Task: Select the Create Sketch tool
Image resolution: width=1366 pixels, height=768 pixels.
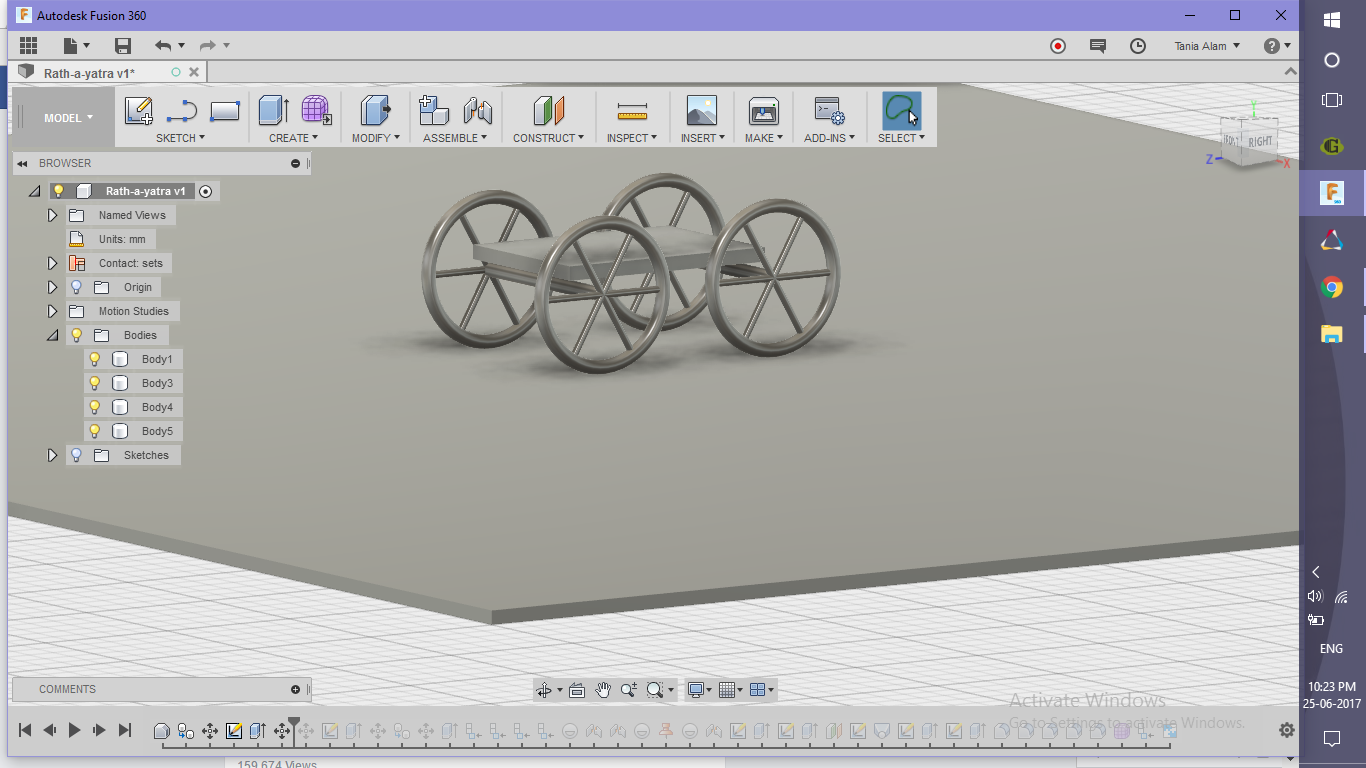Action: (x=138, y=111)
